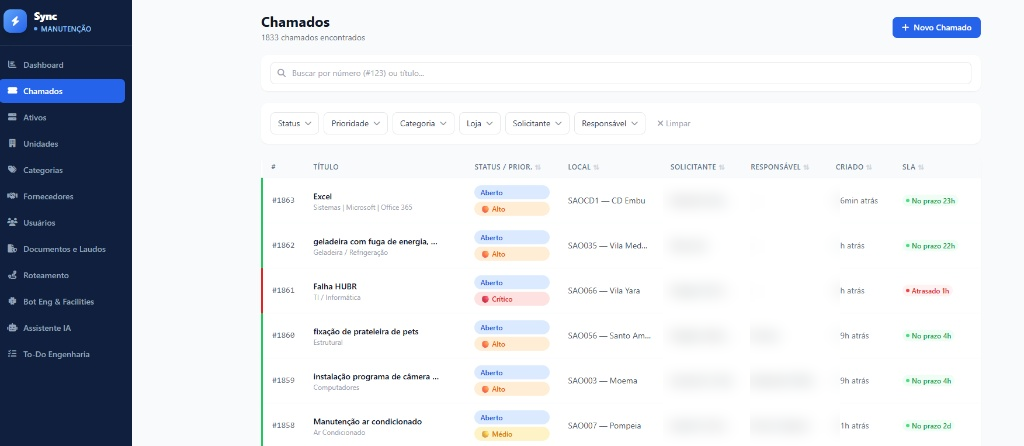The width and height of the screenshot is (1024, 446).
Task: Click local SAO003 — Moema
Action: pyautogui.click(x=603, y=380)
